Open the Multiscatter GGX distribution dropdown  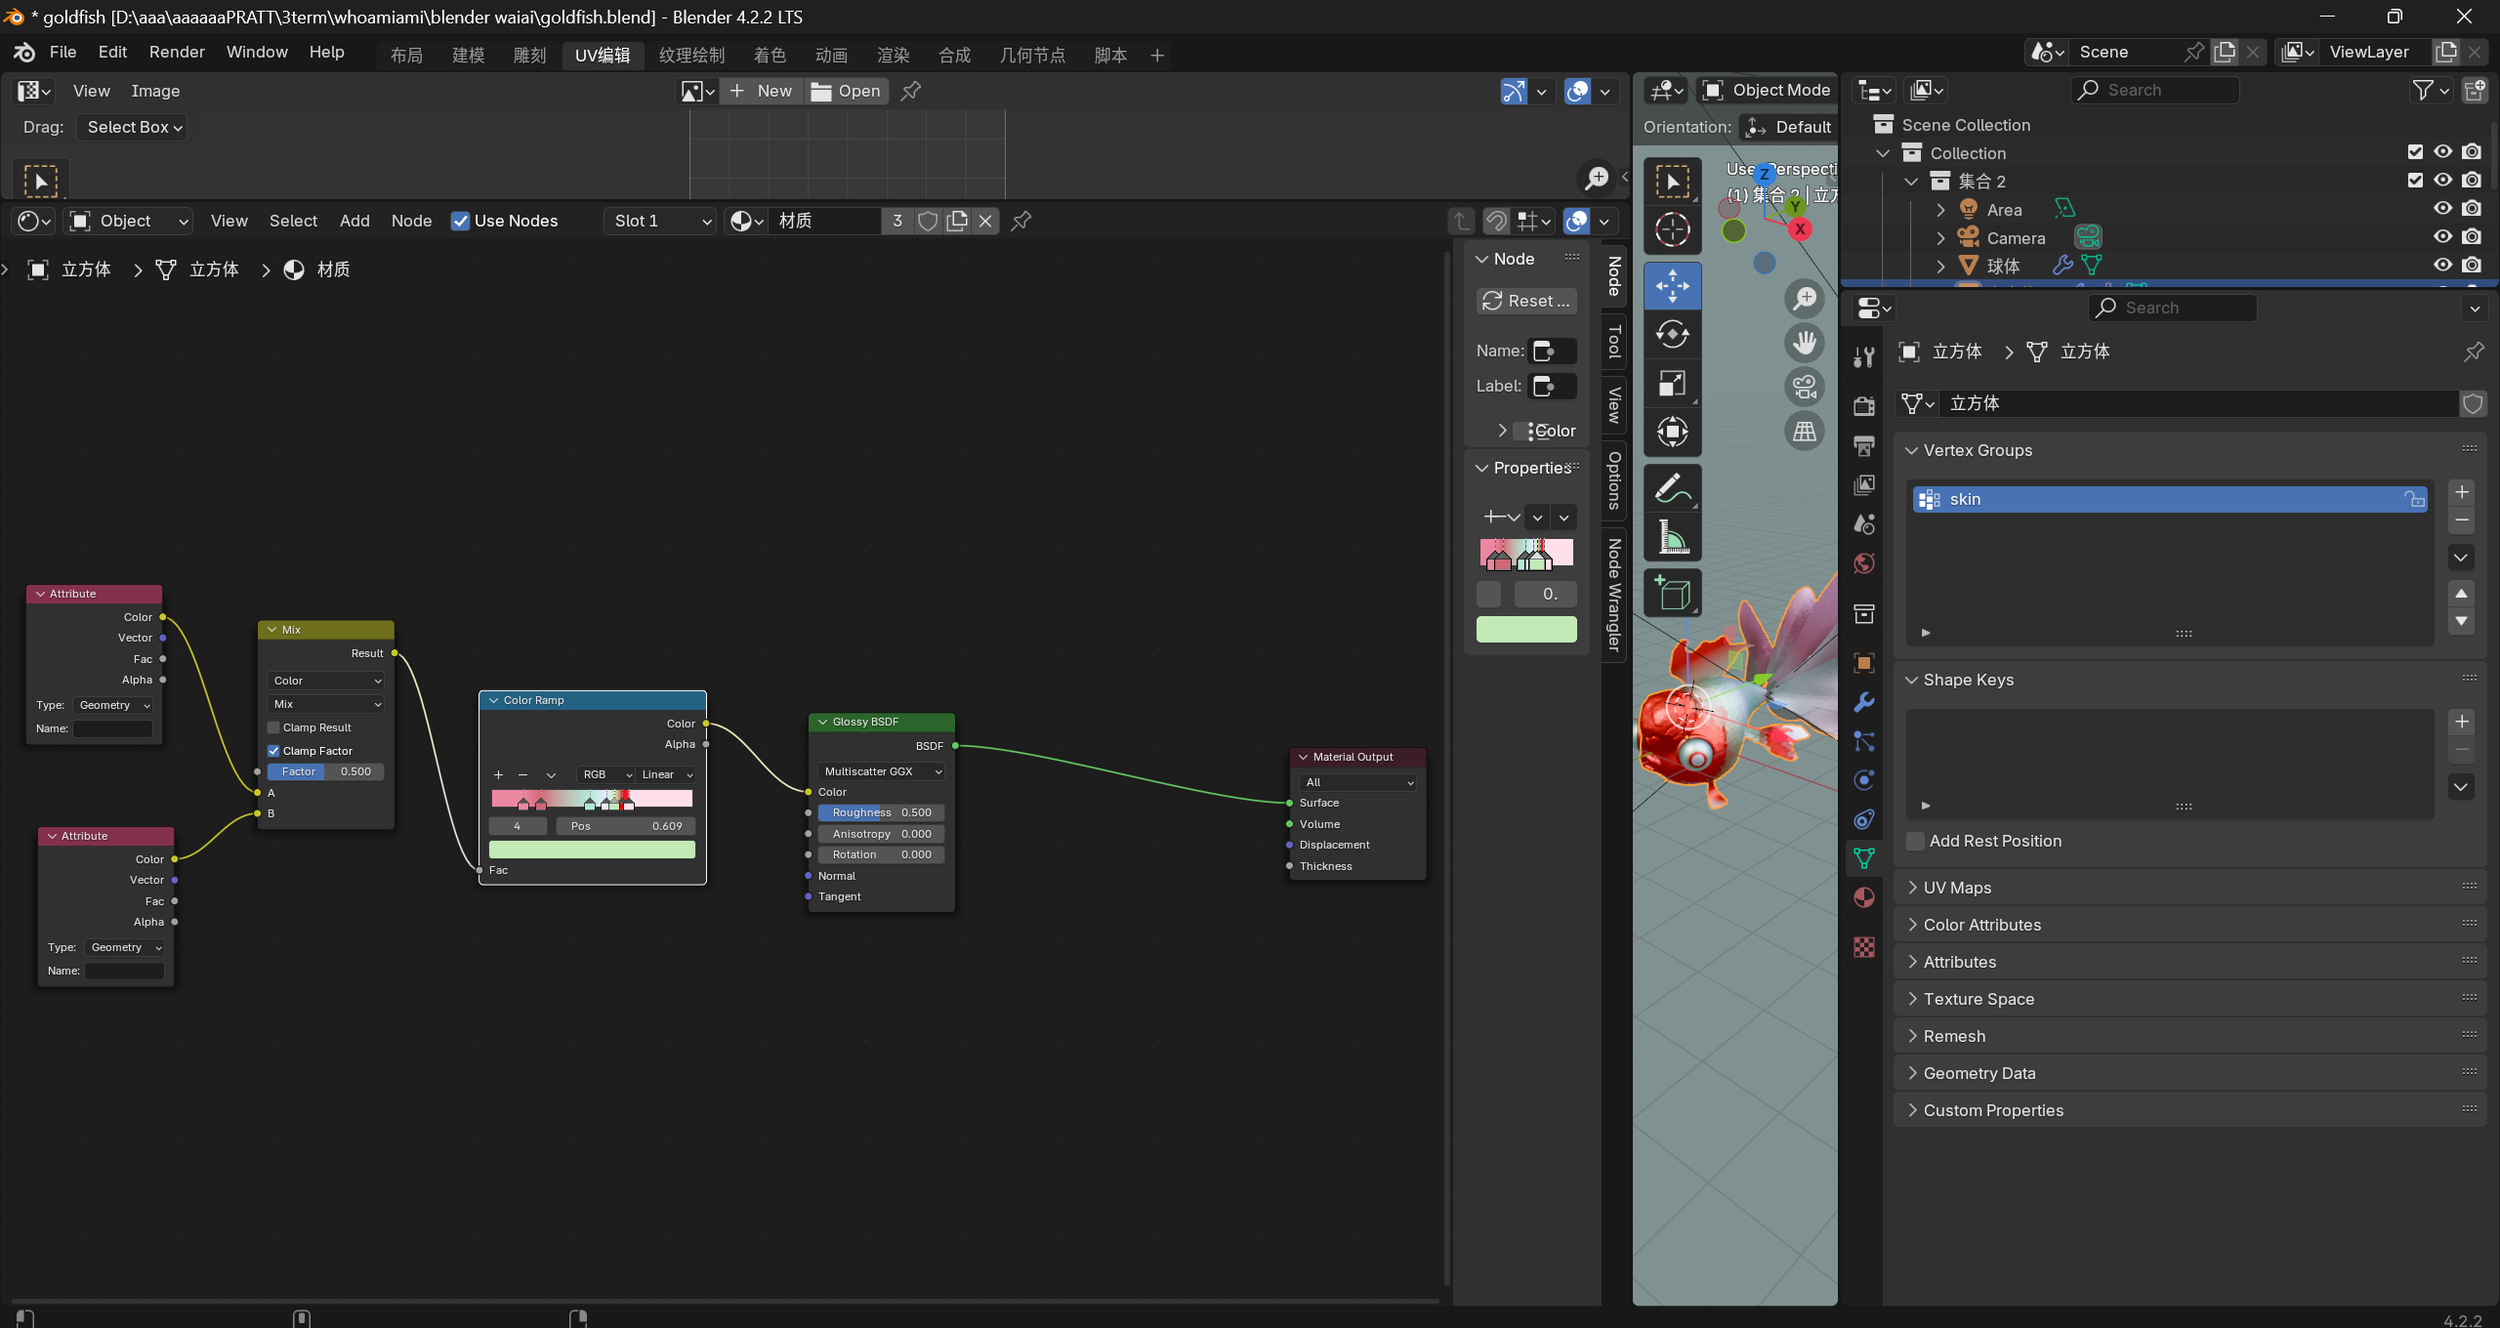(881, 772)
